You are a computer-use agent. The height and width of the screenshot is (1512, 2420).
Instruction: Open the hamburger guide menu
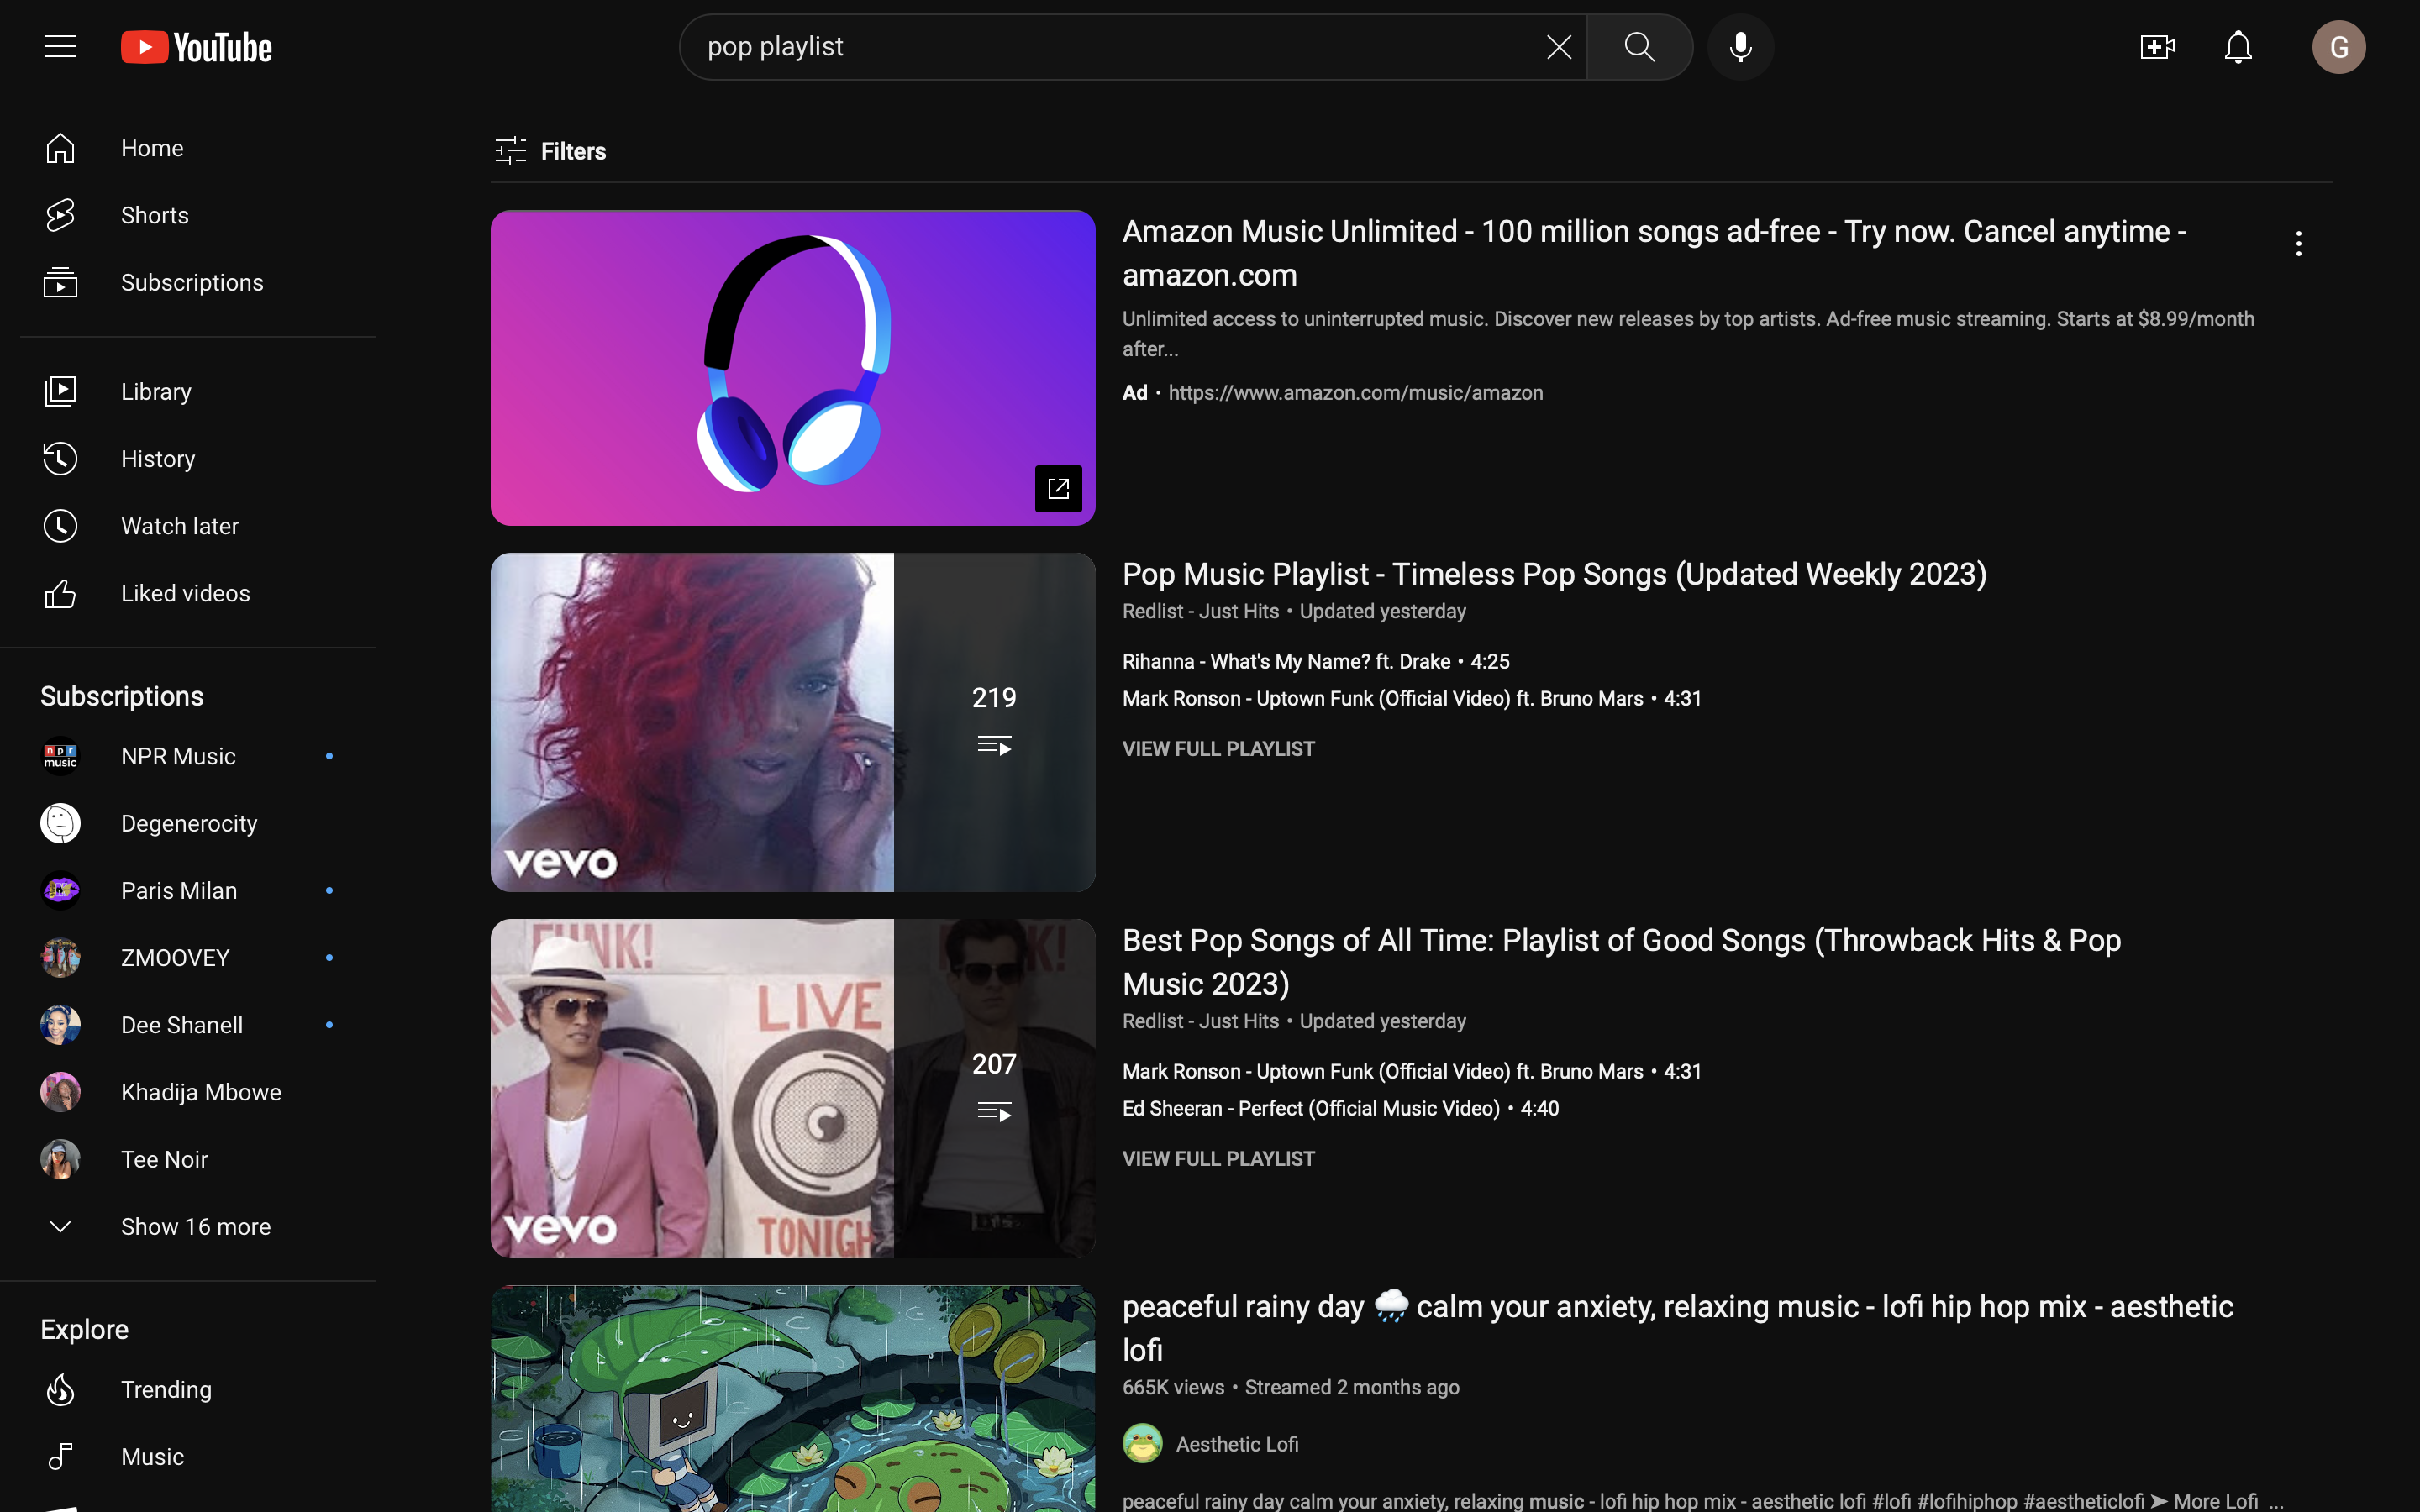(x=60, y=47)
